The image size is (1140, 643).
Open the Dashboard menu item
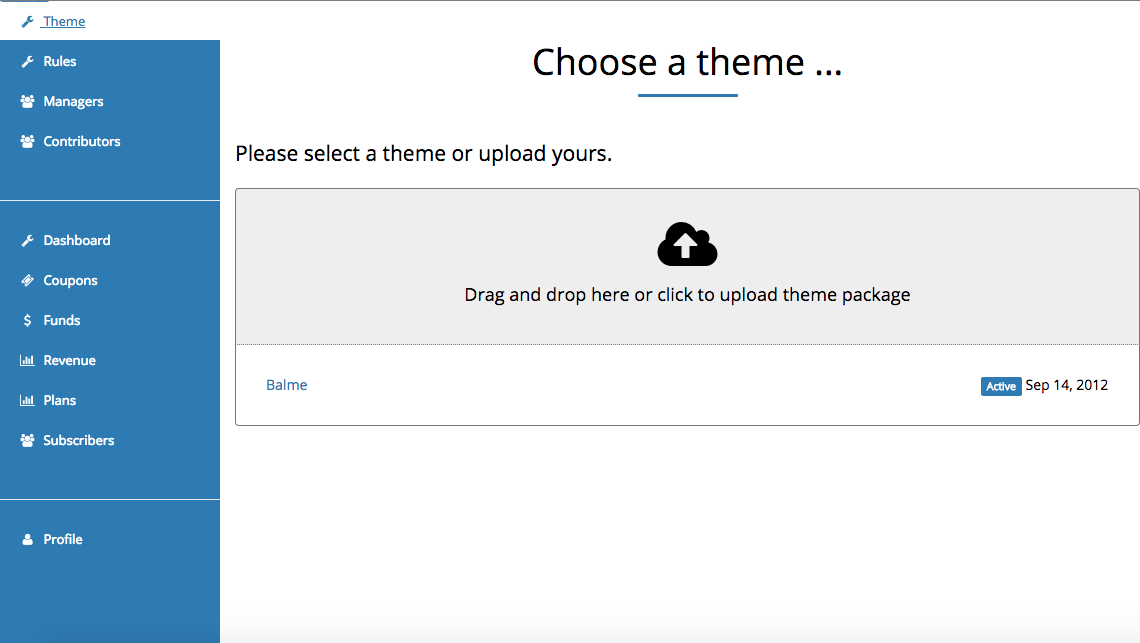(x=110, y=240)
